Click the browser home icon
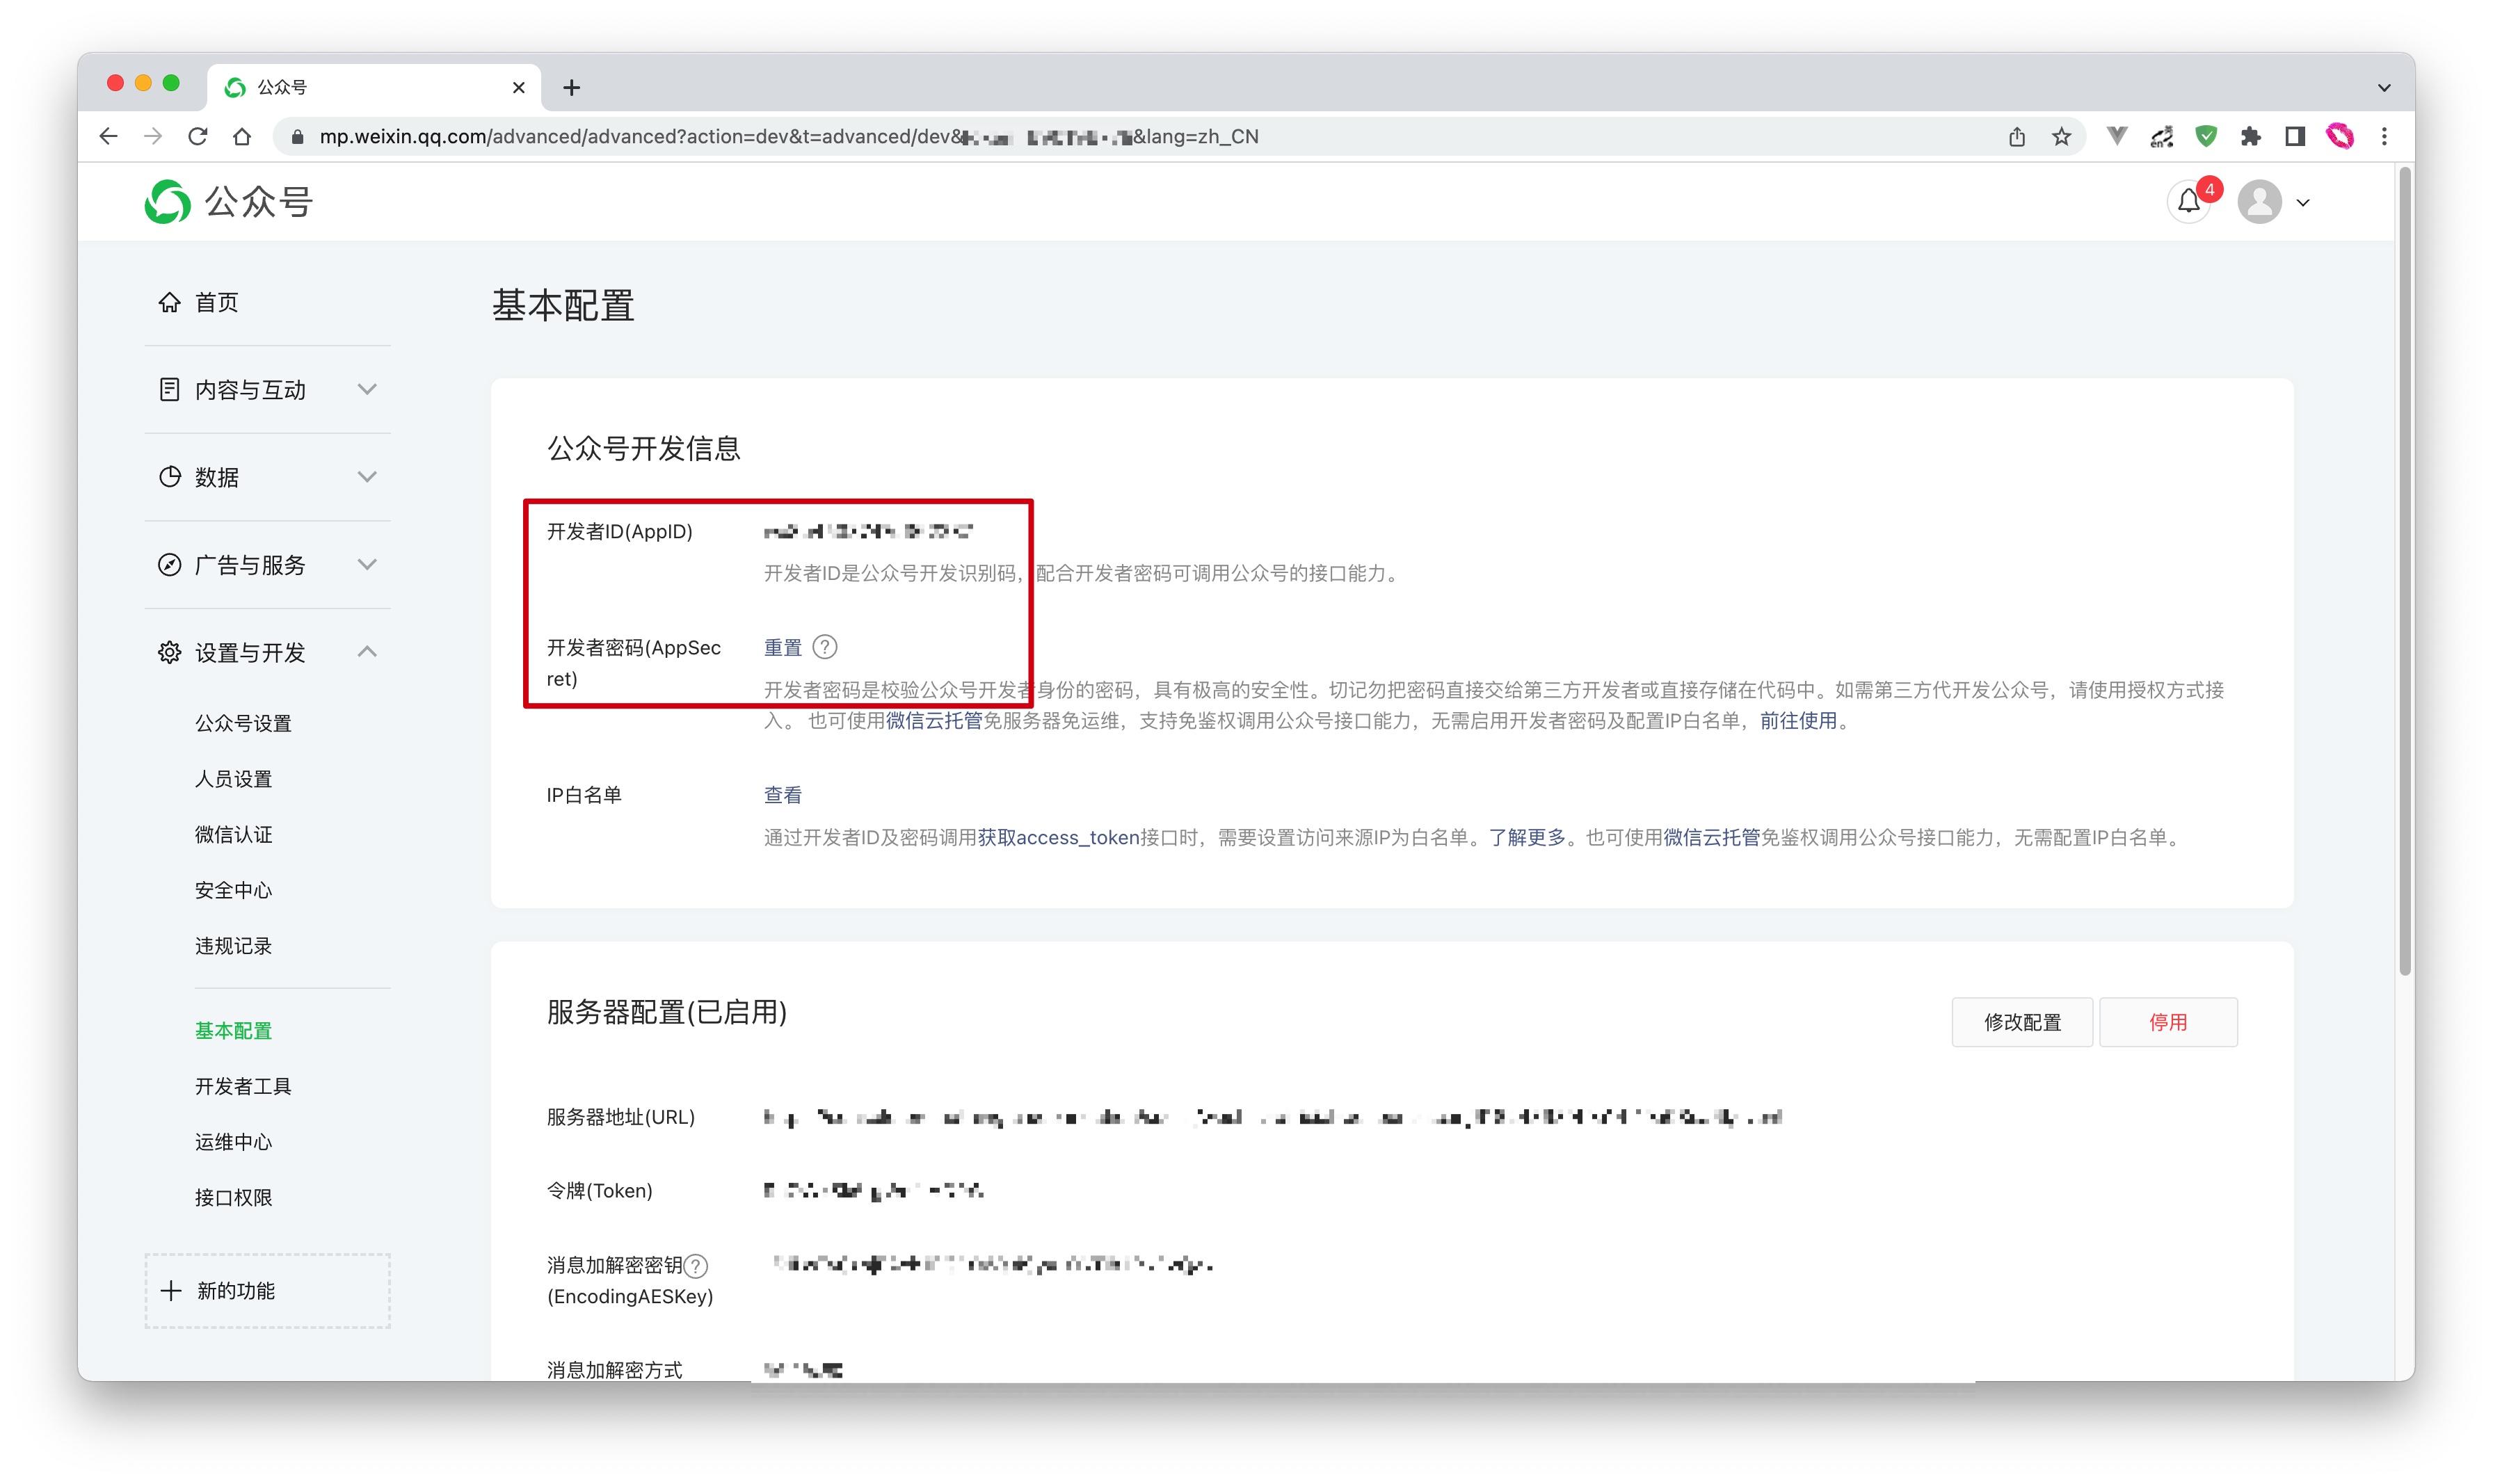This screenshot has height=1484, width=2493. 242,137
